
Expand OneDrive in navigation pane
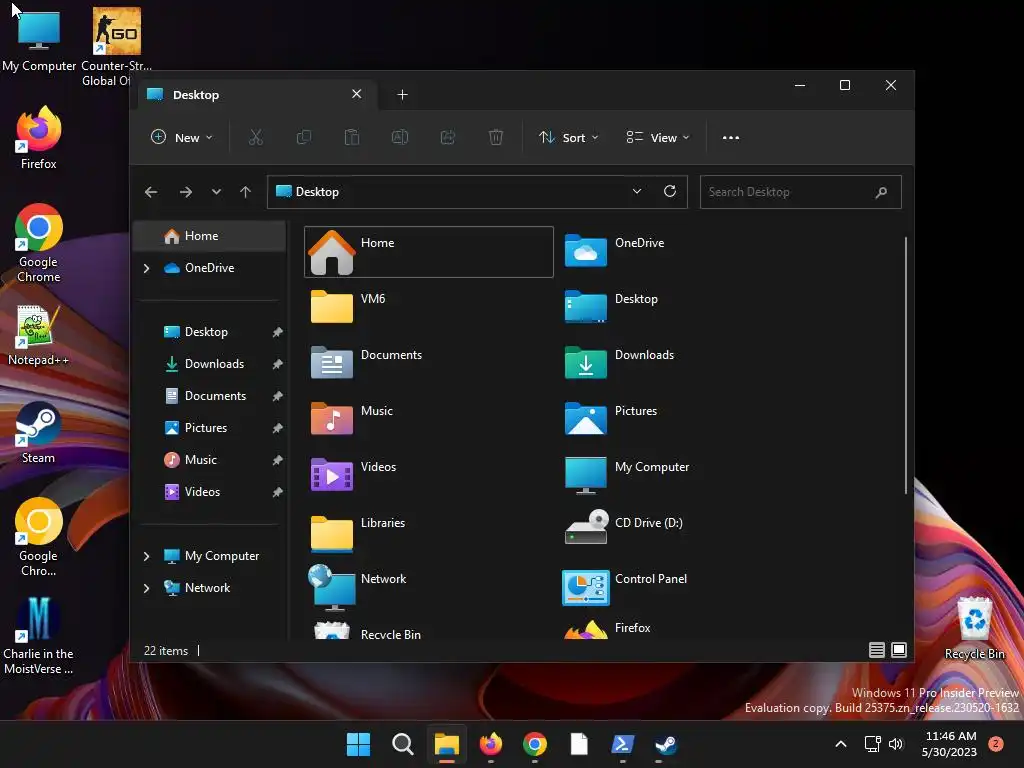tap(146, 268)
